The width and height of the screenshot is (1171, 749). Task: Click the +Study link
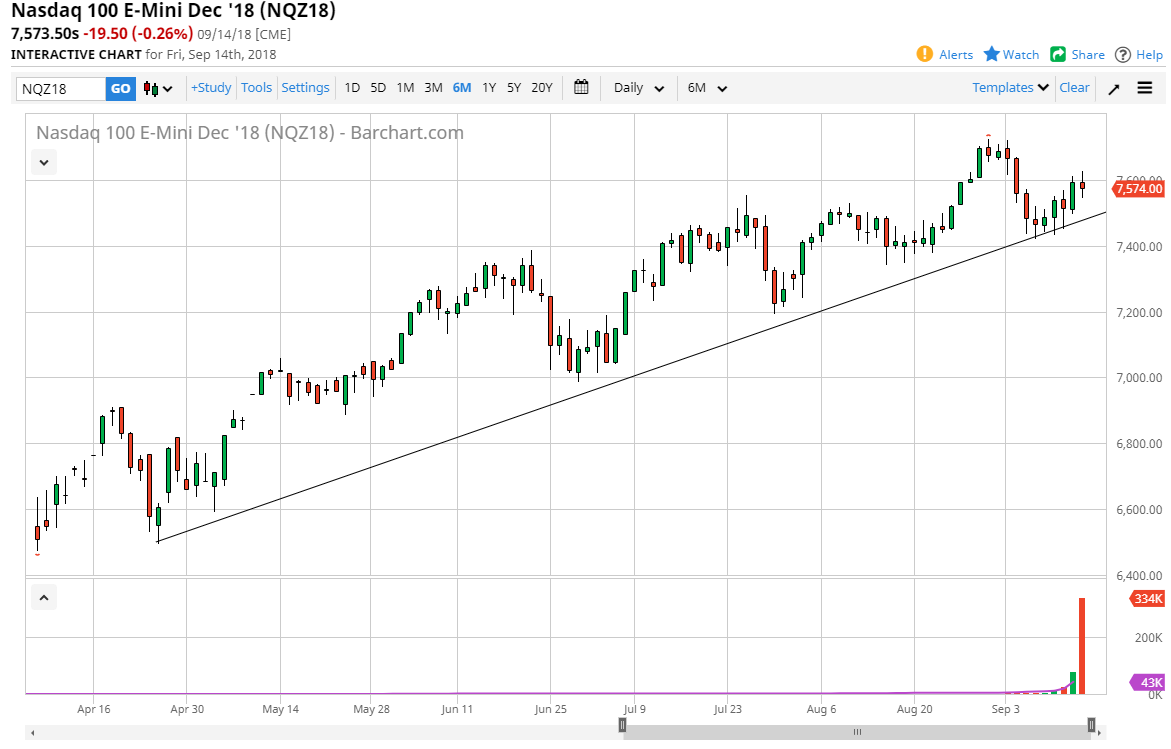[210, 88]
